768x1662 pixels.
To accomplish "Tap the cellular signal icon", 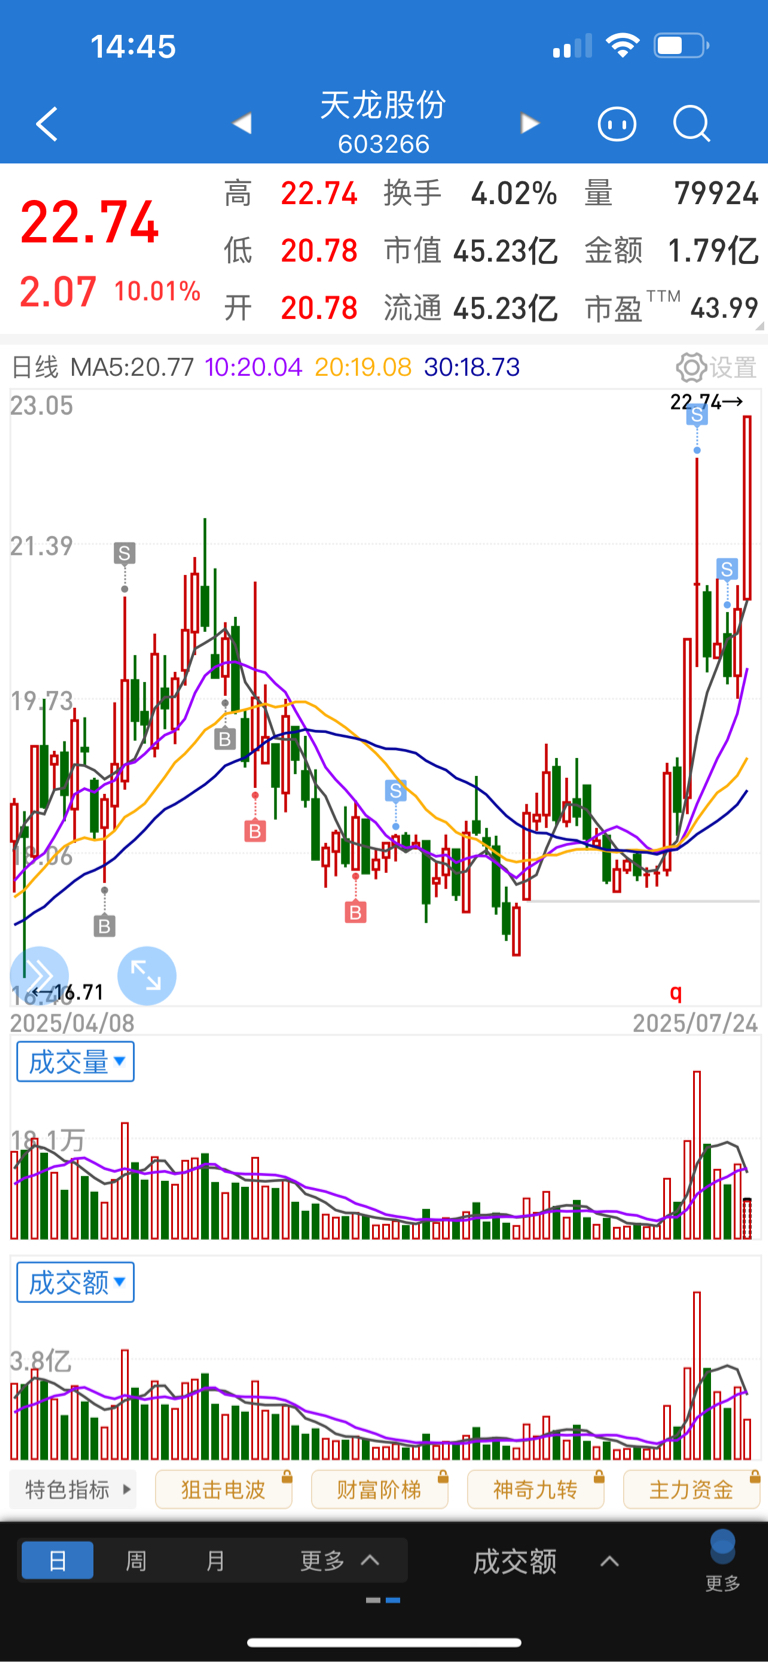I will tap(572, 46).
